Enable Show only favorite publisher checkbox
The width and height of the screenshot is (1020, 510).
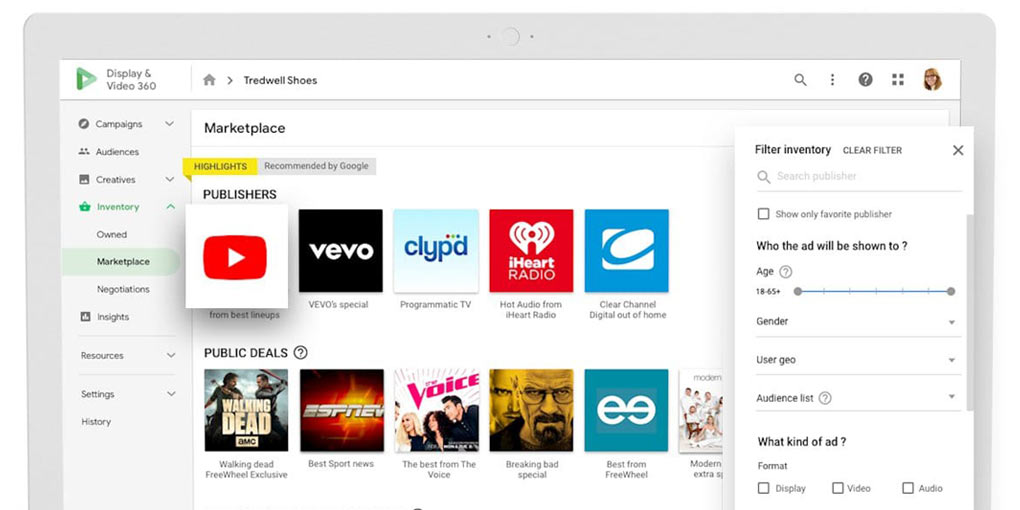[x=763, y=214]
